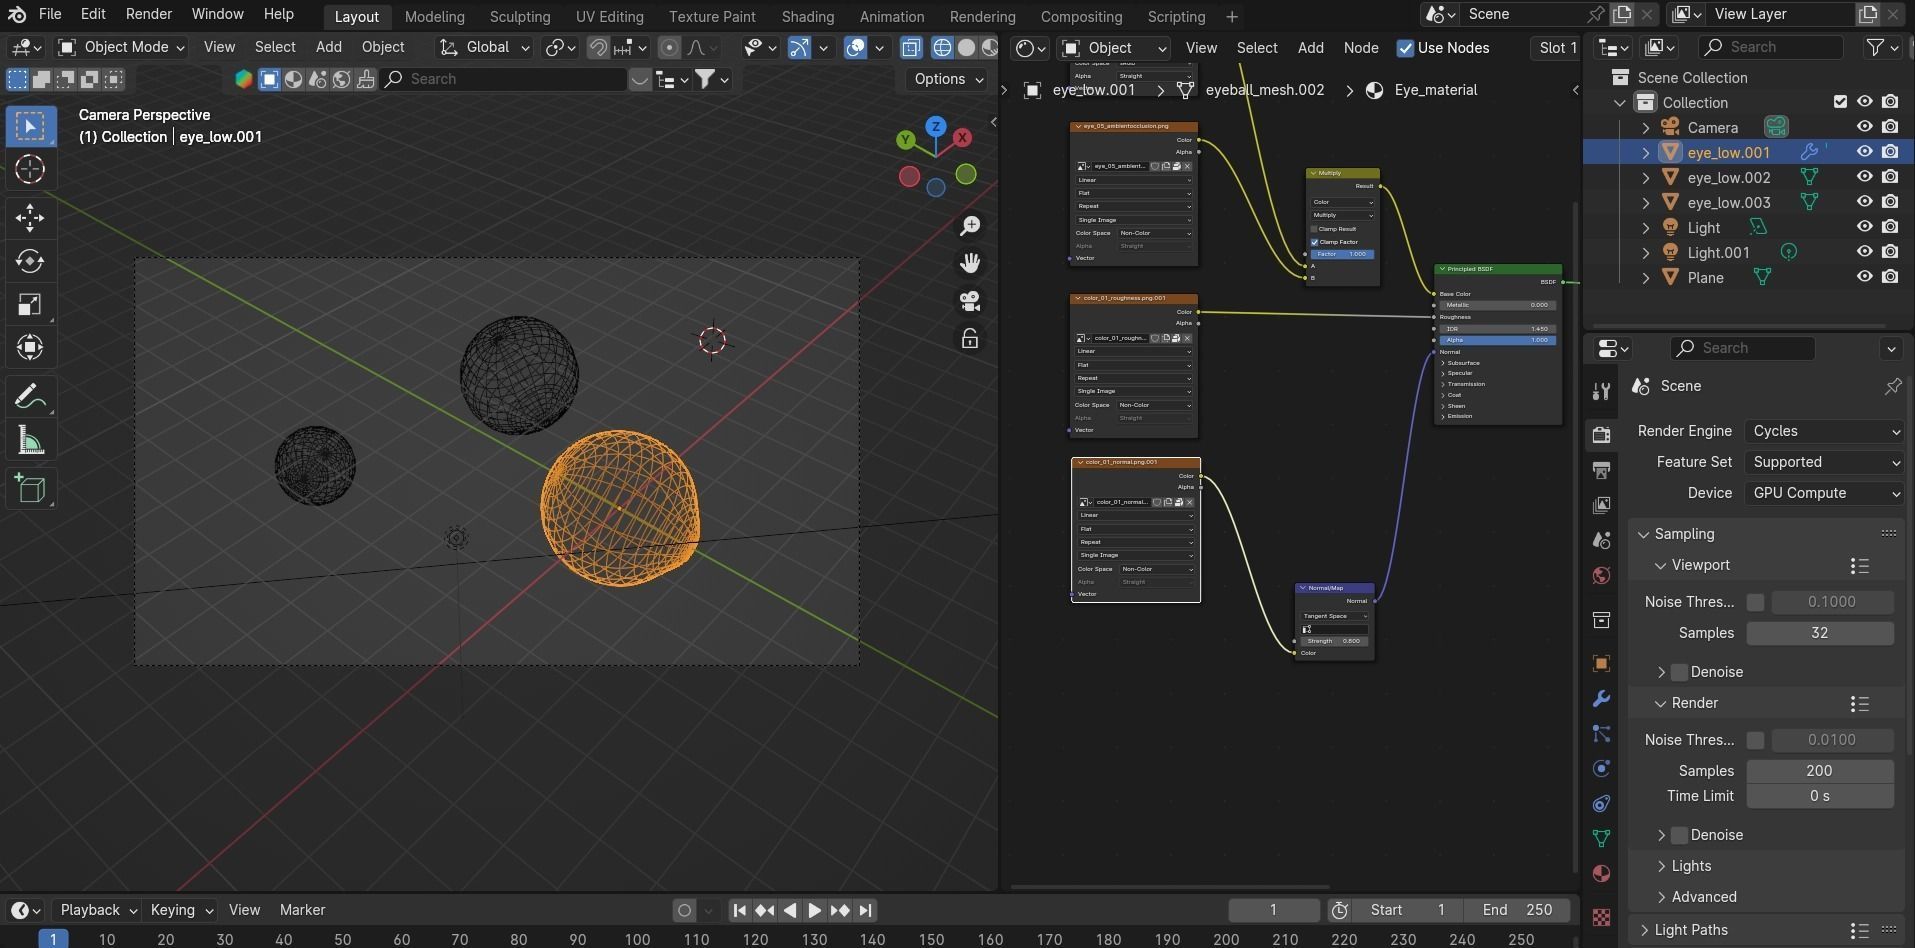This screenshot has height=948, width=1915.
Task: Click the Blender logo menu icon
Action: click(x=17, y=14)
